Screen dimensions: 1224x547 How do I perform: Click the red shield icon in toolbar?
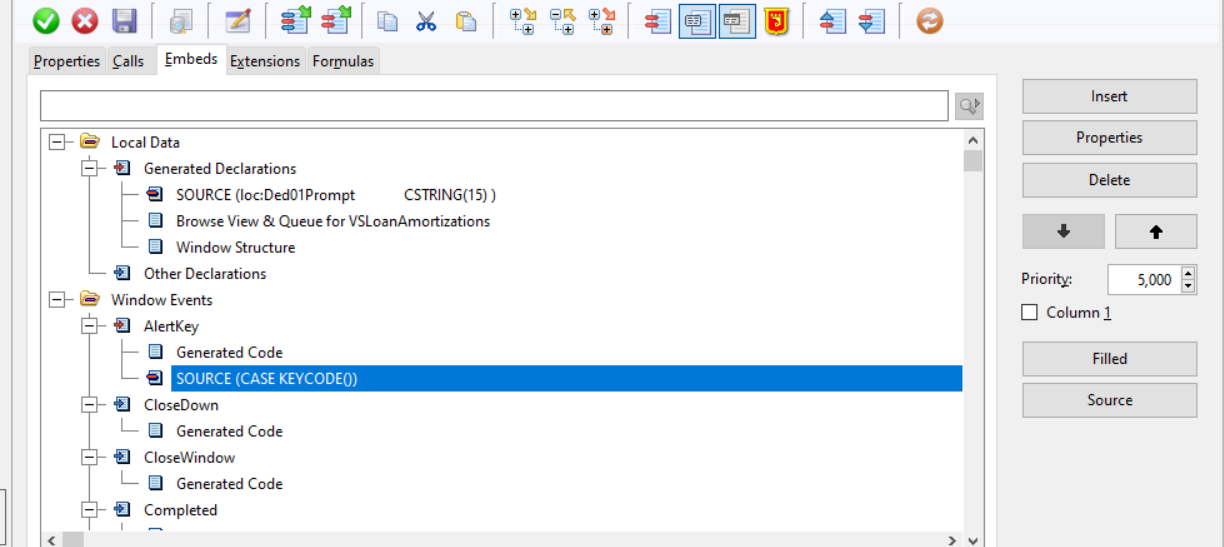tap(776, 21)
